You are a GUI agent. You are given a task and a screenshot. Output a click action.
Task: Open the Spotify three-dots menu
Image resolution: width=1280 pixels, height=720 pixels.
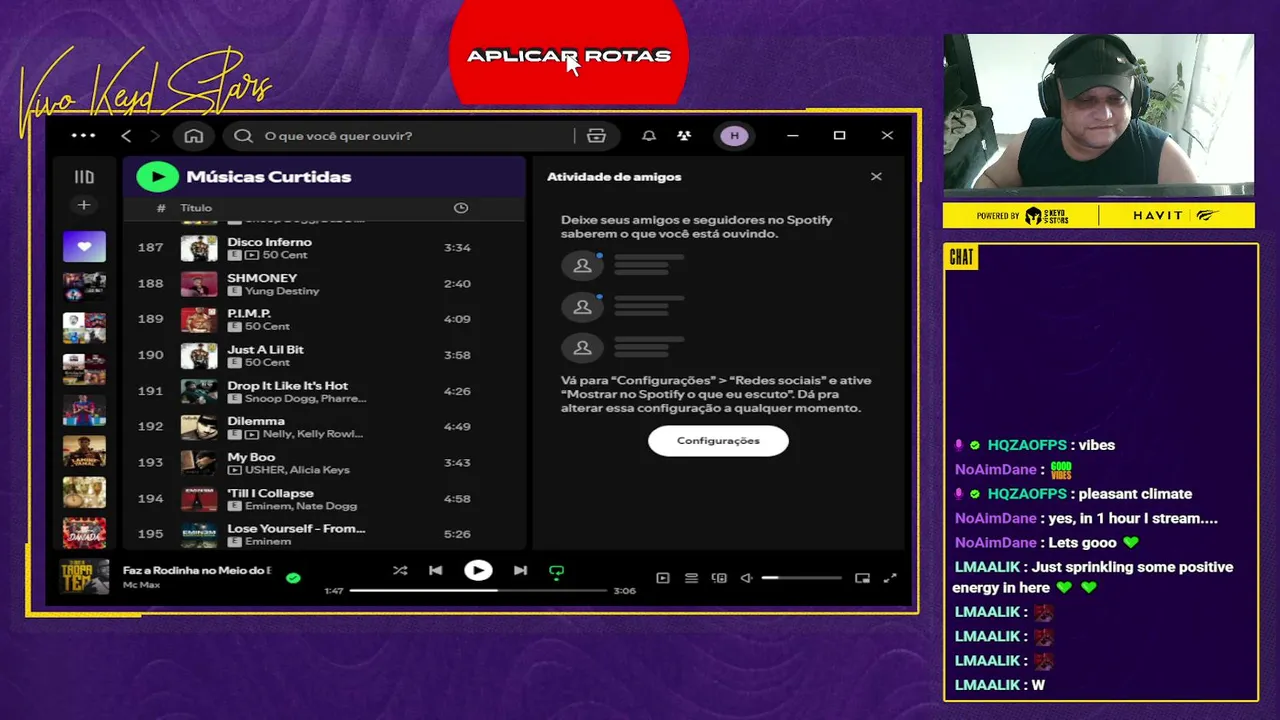[84, 136]
